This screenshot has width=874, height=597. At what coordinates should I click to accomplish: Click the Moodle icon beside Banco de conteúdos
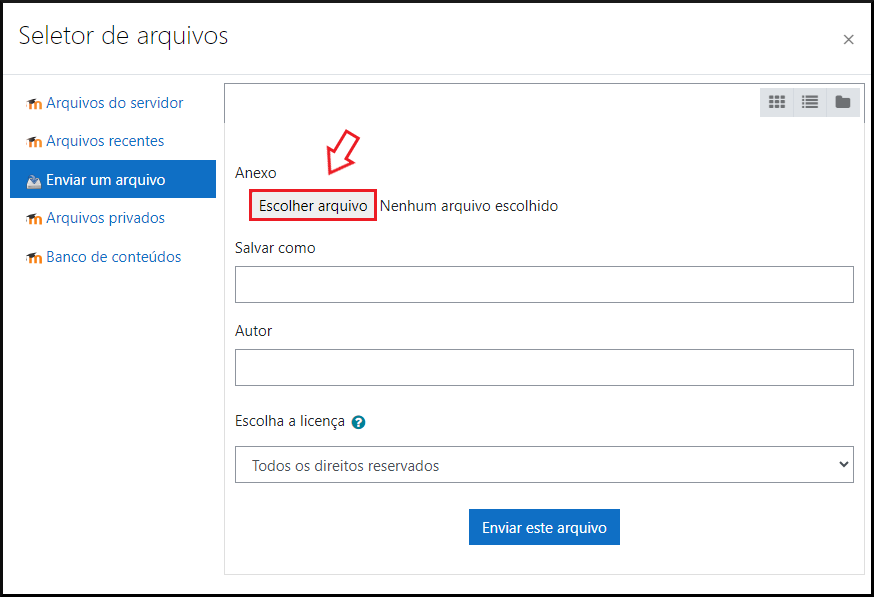coord(34,258)
